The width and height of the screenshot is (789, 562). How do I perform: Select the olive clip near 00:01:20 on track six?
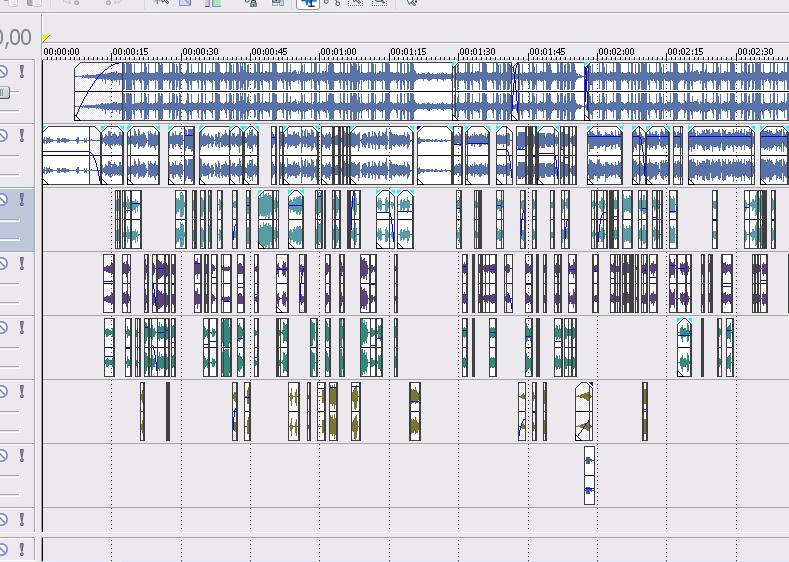[415, 412]
